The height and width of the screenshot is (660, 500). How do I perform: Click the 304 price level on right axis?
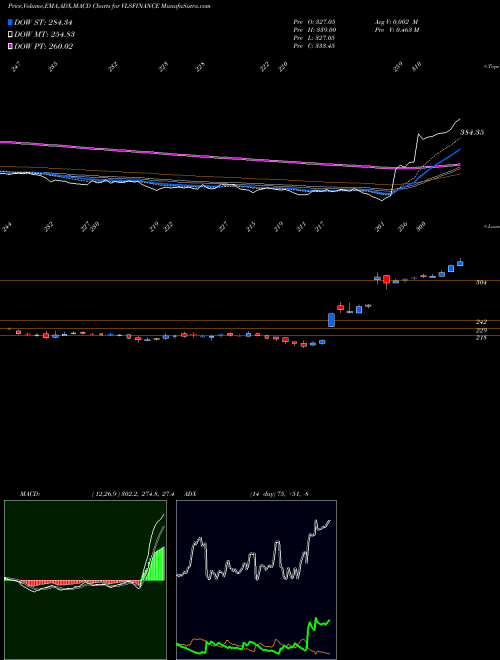click(x=481, y=283)
